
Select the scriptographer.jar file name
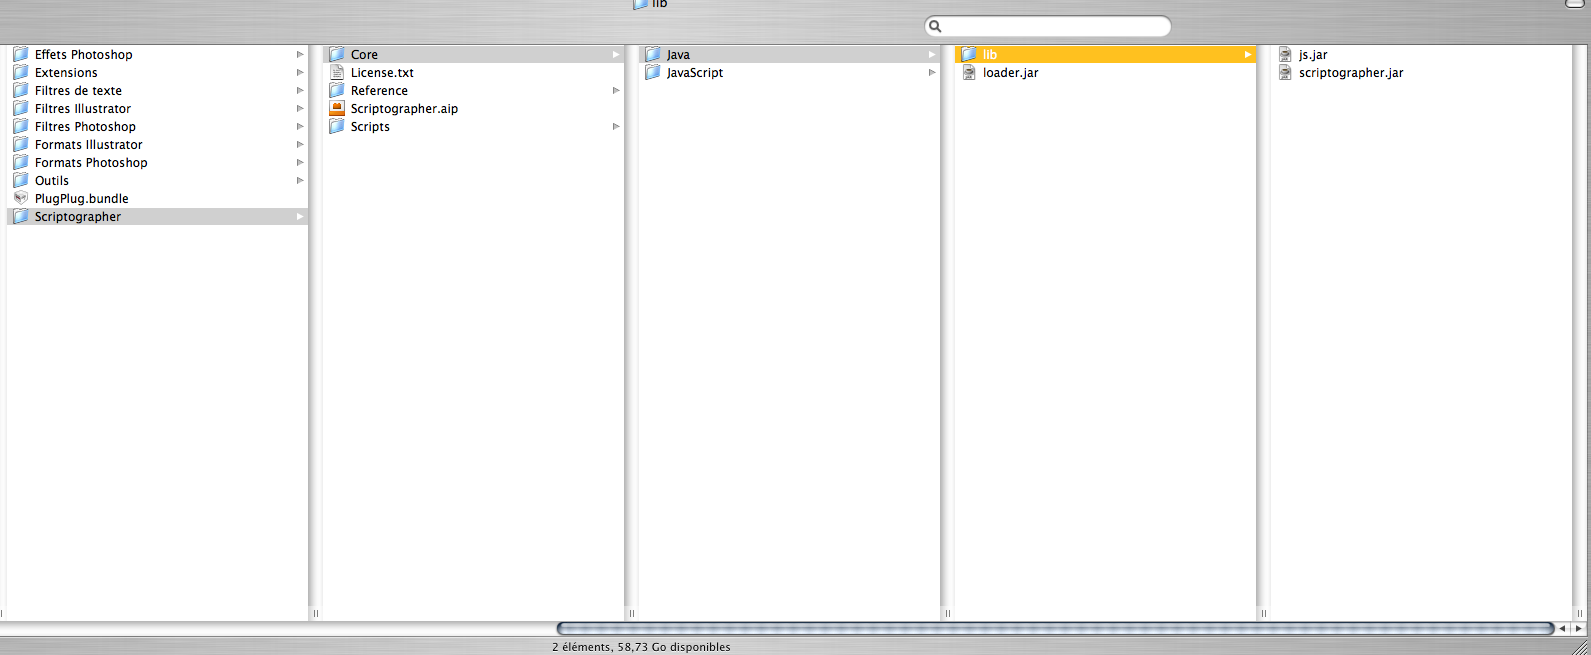click(1351, 72)
